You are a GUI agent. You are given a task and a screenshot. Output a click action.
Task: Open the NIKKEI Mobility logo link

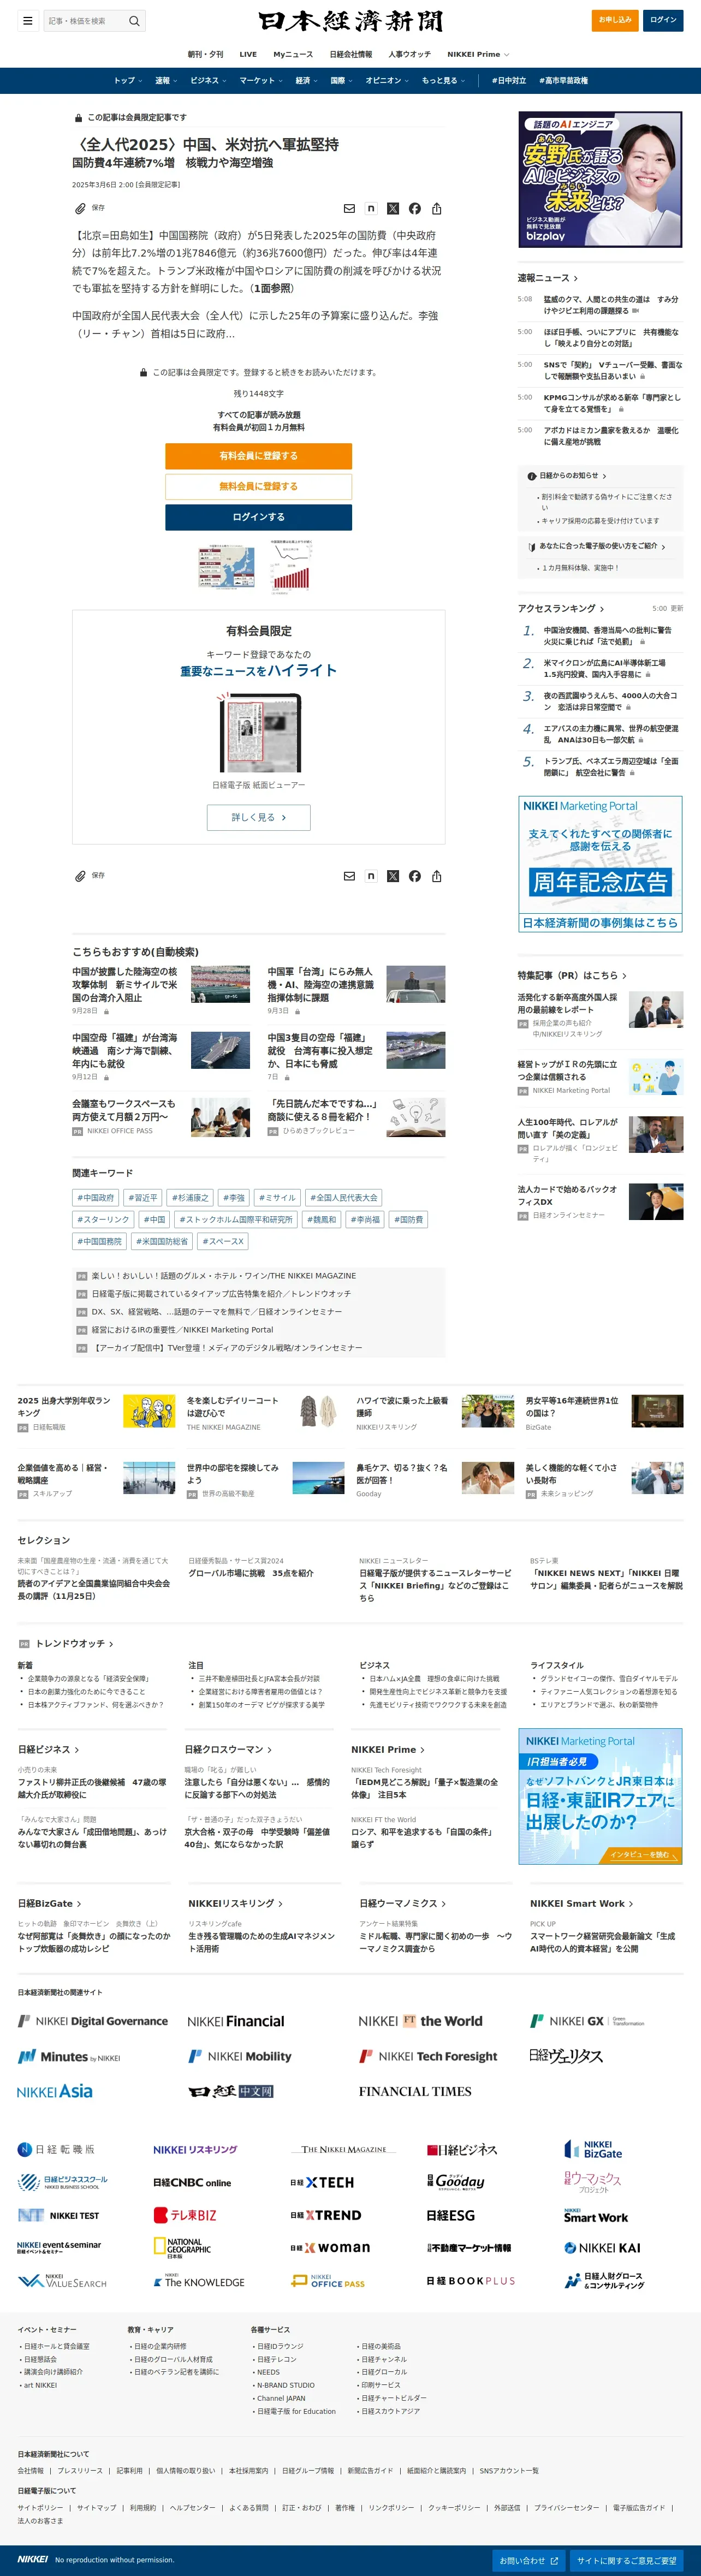click(x=240, y=2056)
